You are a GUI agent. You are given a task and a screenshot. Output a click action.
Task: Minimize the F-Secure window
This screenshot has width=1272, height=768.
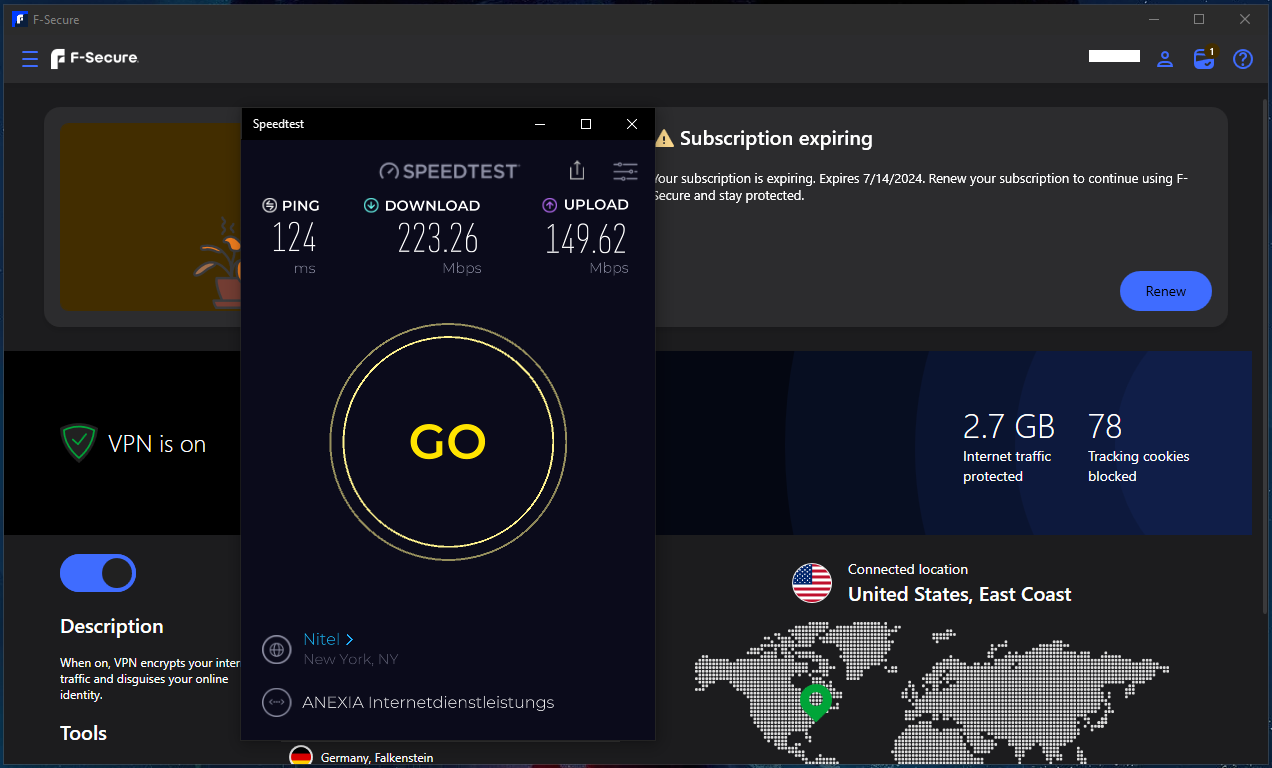click(x=1153, y=19)
